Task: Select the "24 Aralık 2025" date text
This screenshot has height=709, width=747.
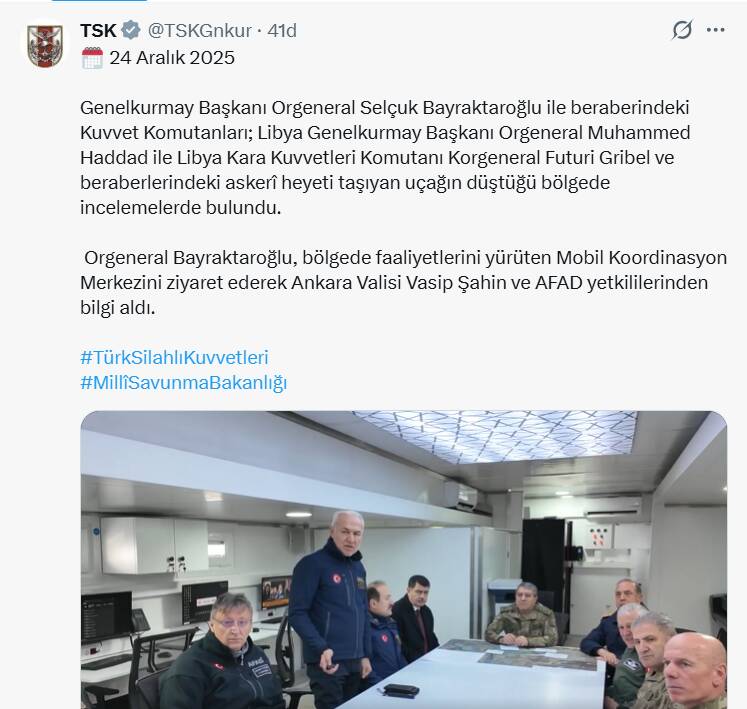Action: pos(172,58)
